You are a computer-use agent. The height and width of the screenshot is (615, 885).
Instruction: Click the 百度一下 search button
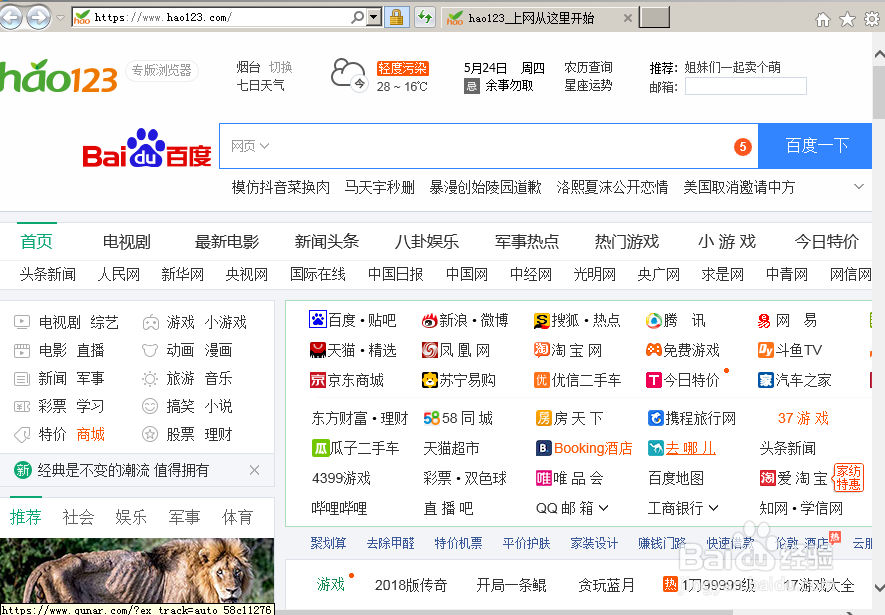816,146
